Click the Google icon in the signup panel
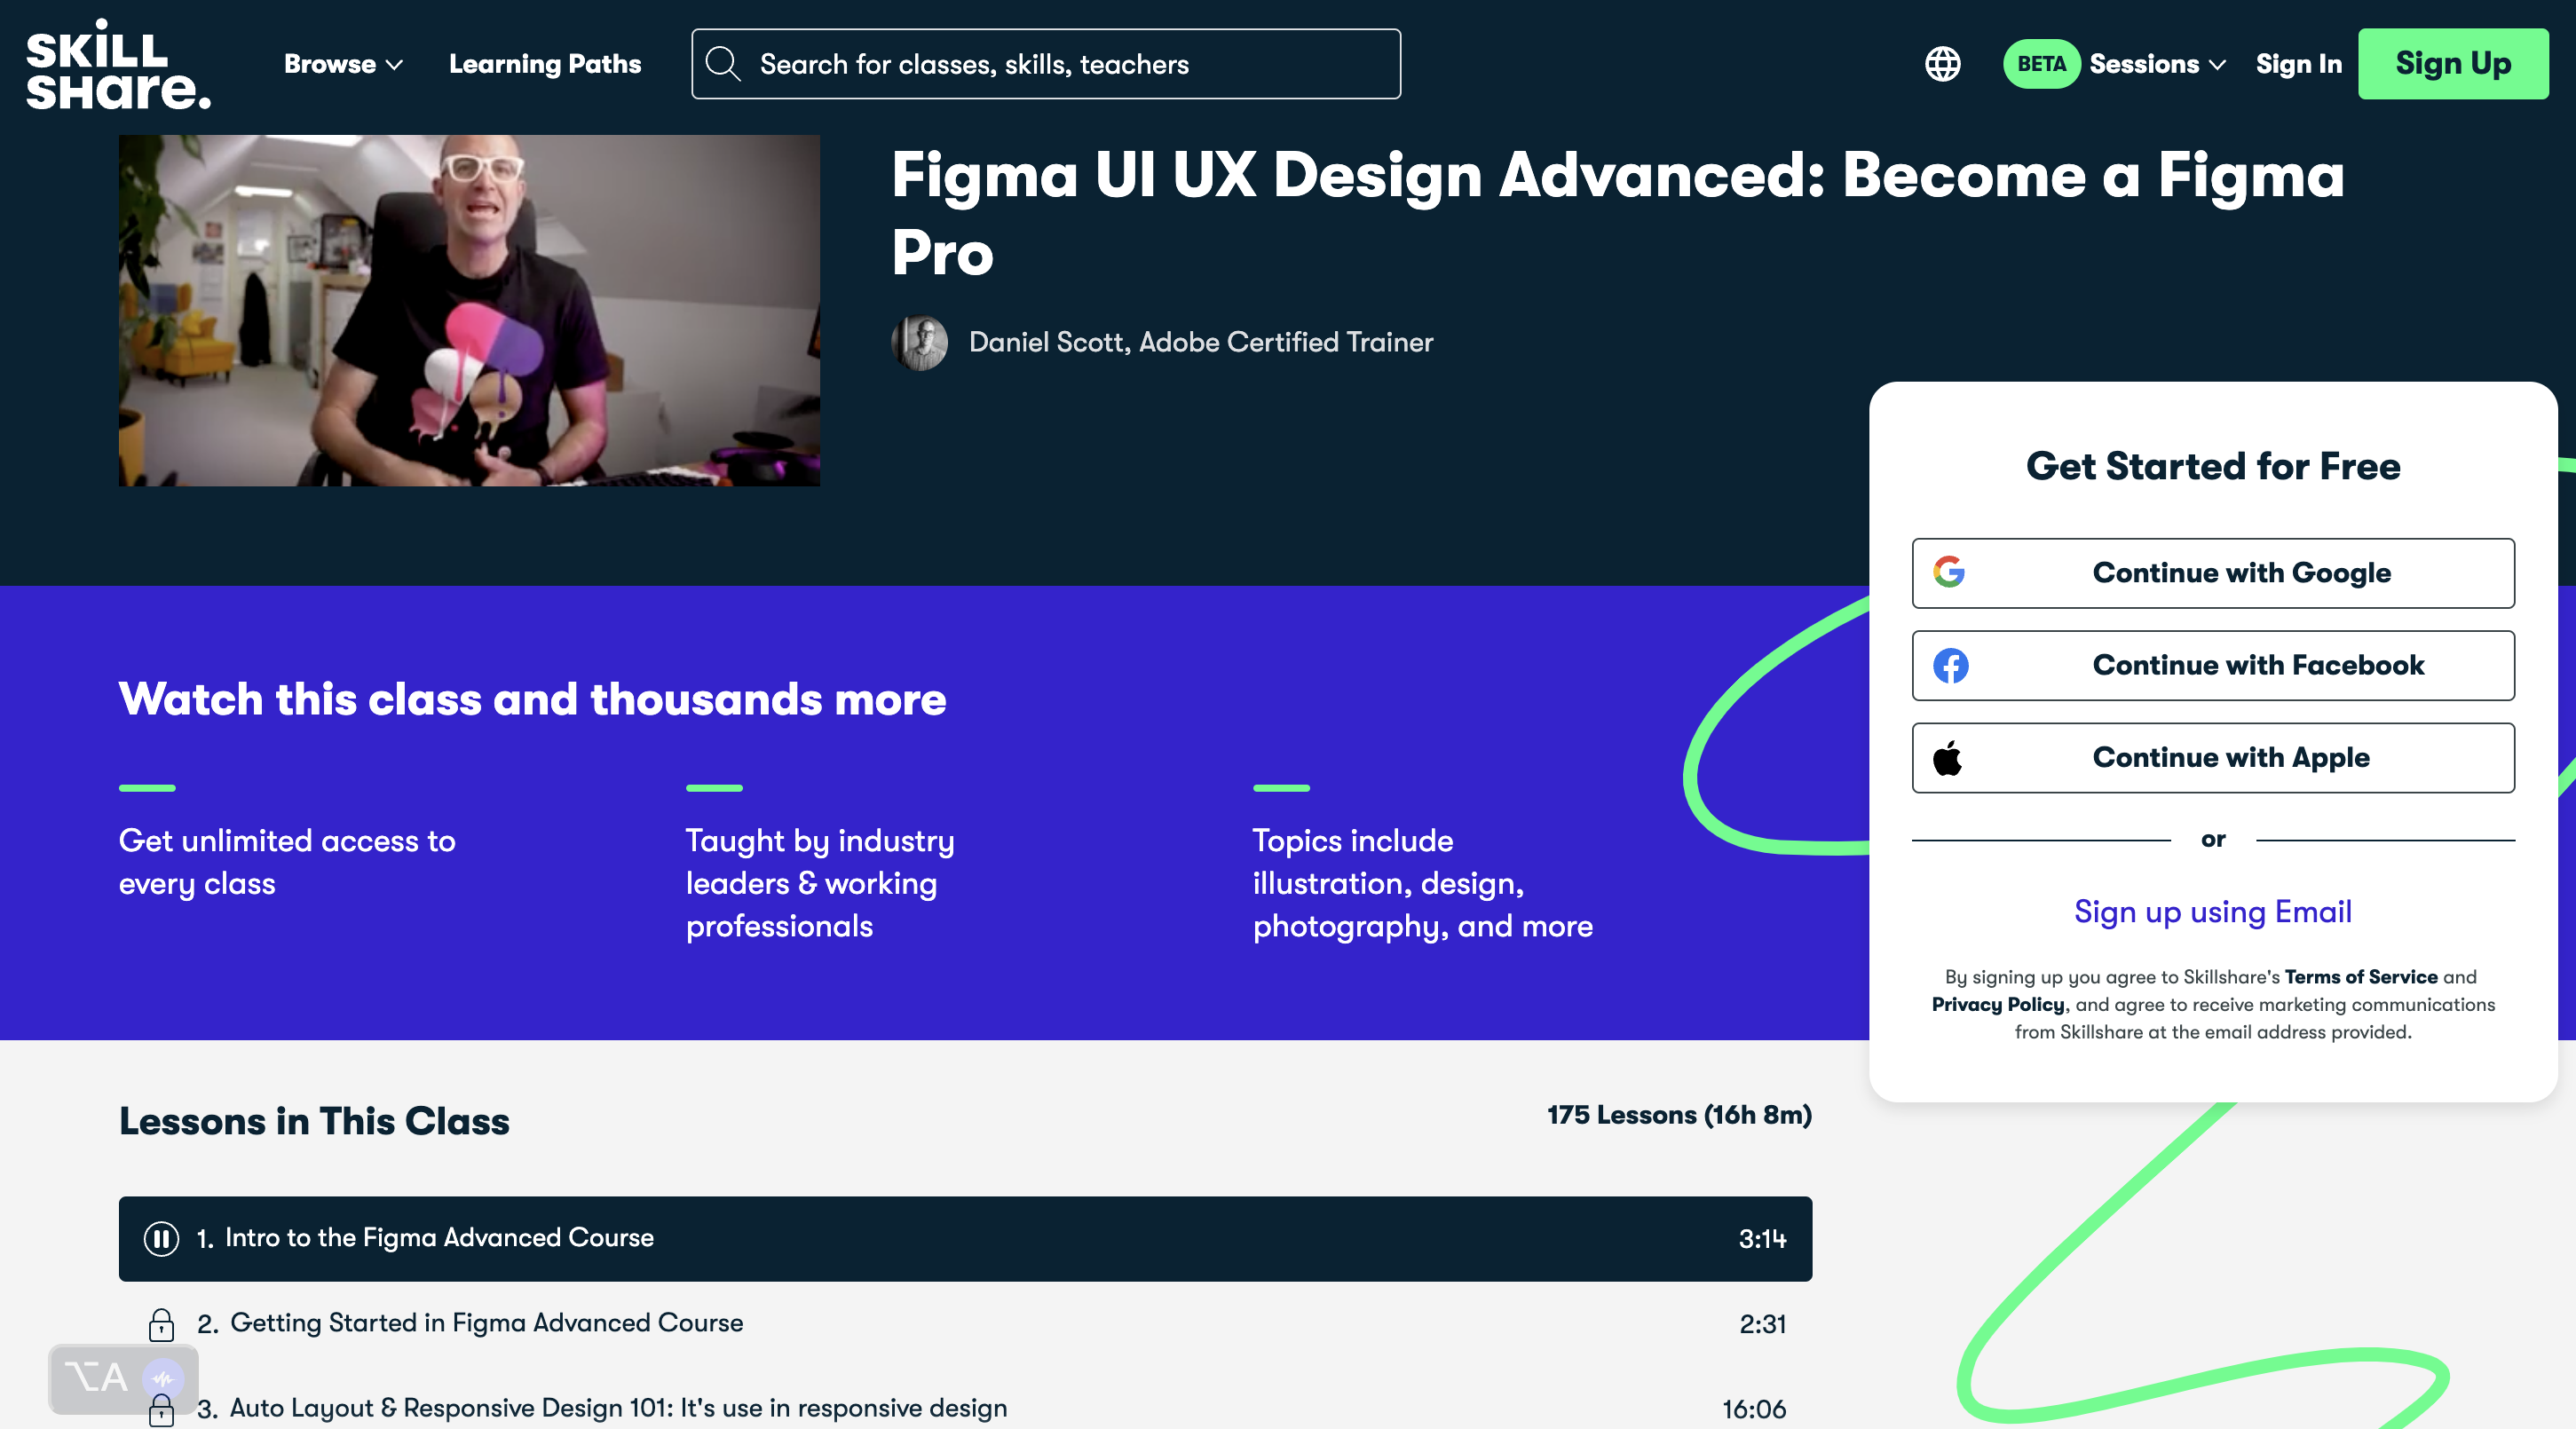 tap(1951, 573)
